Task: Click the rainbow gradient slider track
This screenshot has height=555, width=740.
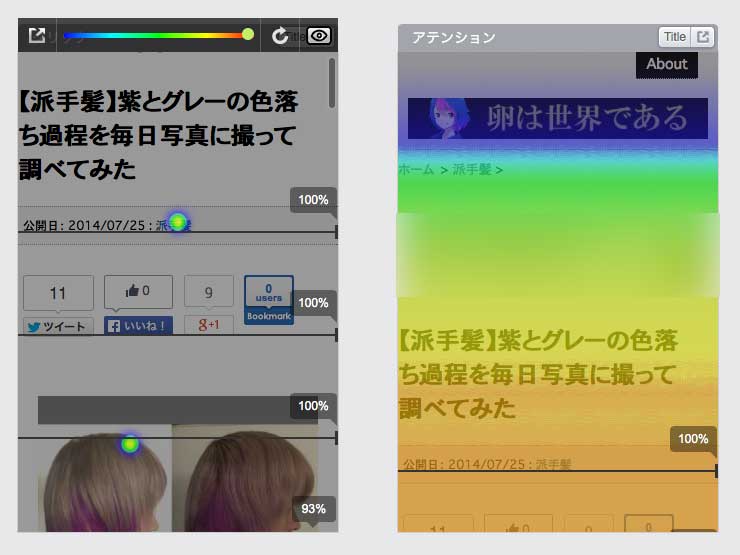Action: (156, 35)
